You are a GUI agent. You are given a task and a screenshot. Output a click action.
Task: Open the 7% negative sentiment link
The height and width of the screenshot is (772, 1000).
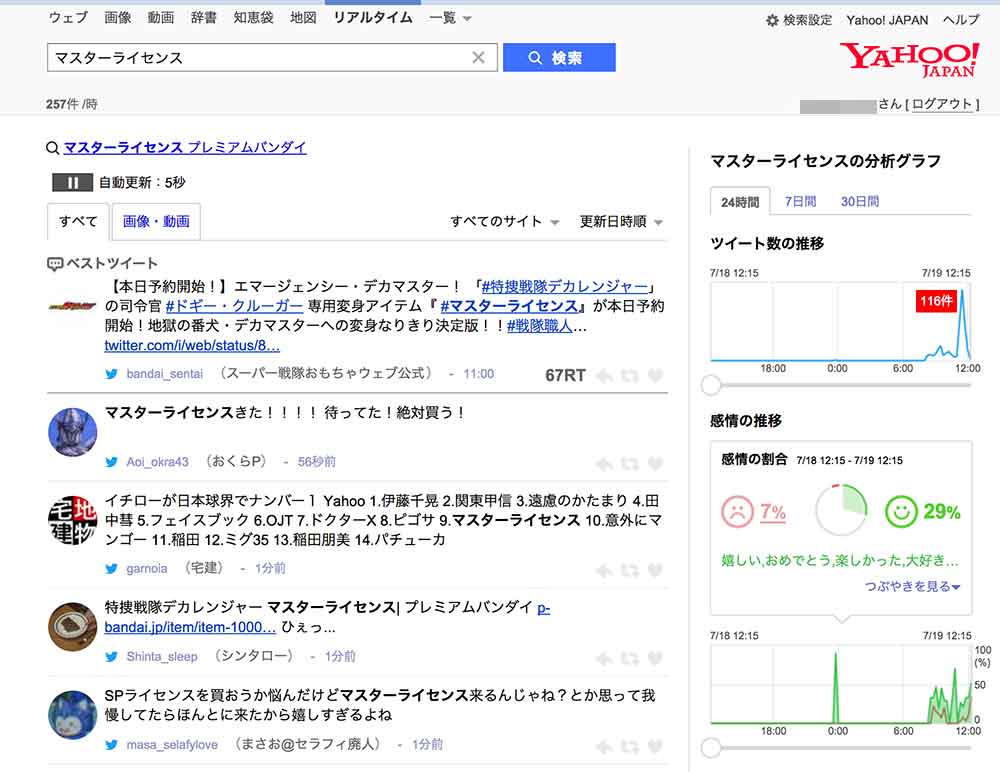[x=772, y=512]
